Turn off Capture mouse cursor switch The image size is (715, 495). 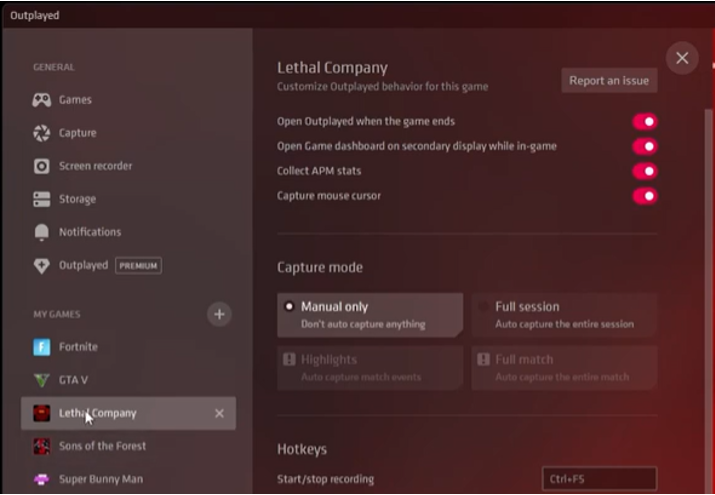pyautogui.click(x=644, y=196)
